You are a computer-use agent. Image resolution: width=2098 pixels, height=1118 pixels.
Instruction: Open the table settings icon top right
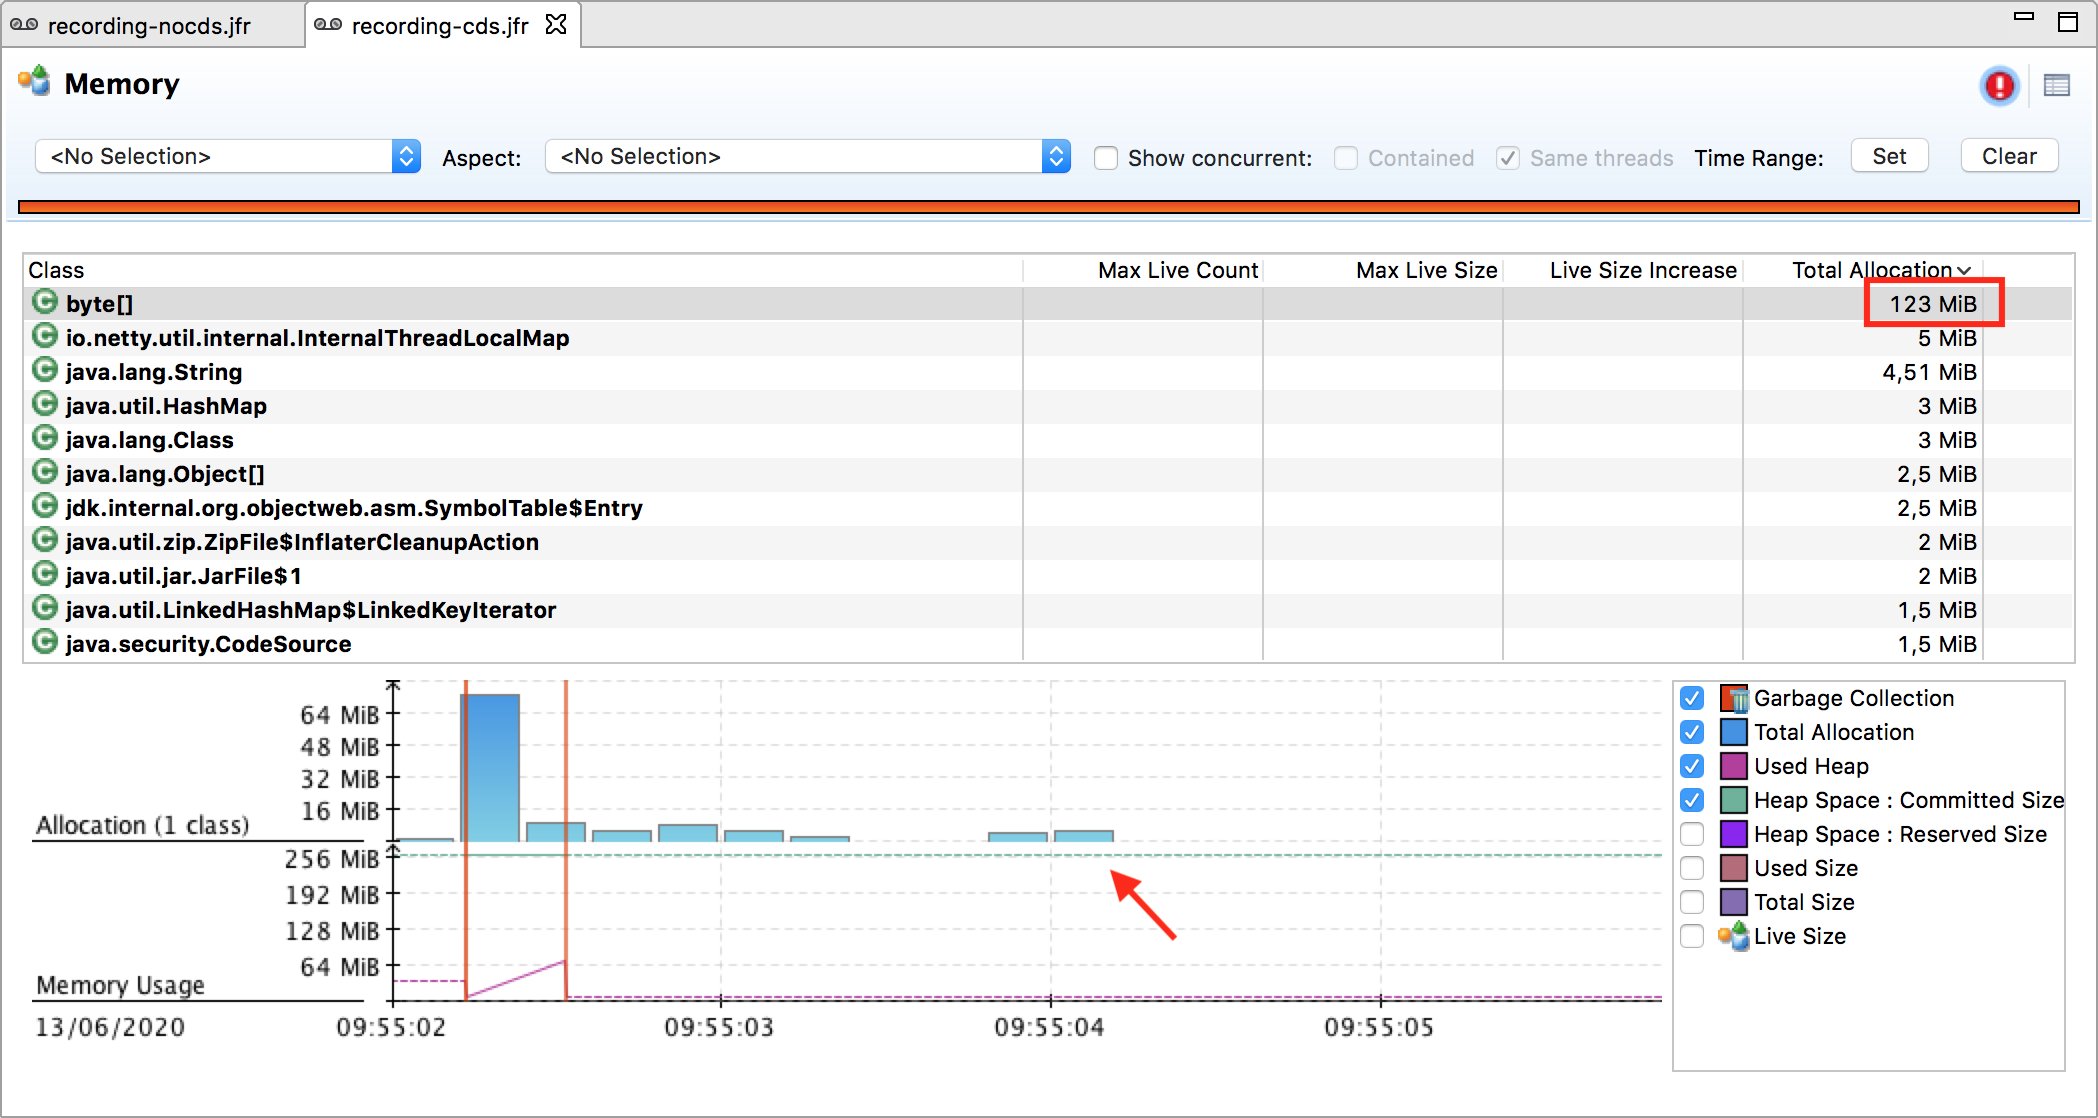pyautogui.click(x=2056, y=86)
